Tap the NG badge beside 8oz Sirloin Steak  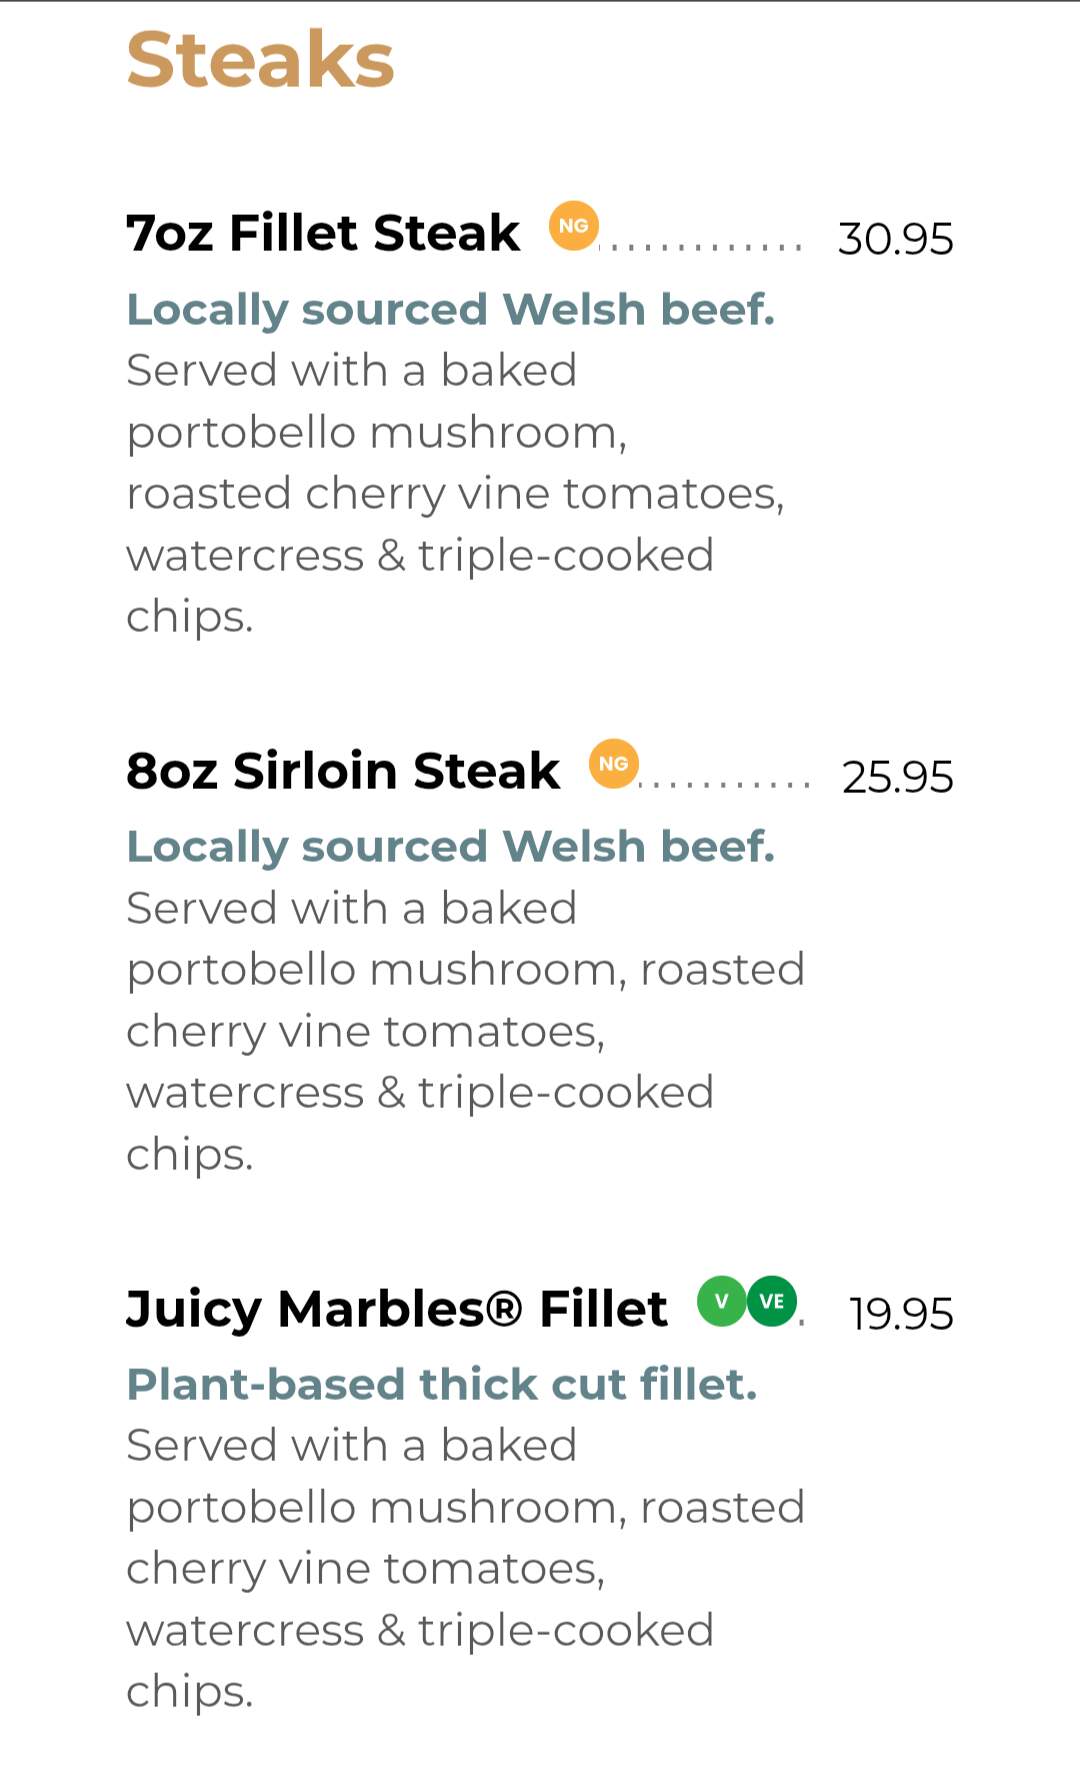(613, 764)
